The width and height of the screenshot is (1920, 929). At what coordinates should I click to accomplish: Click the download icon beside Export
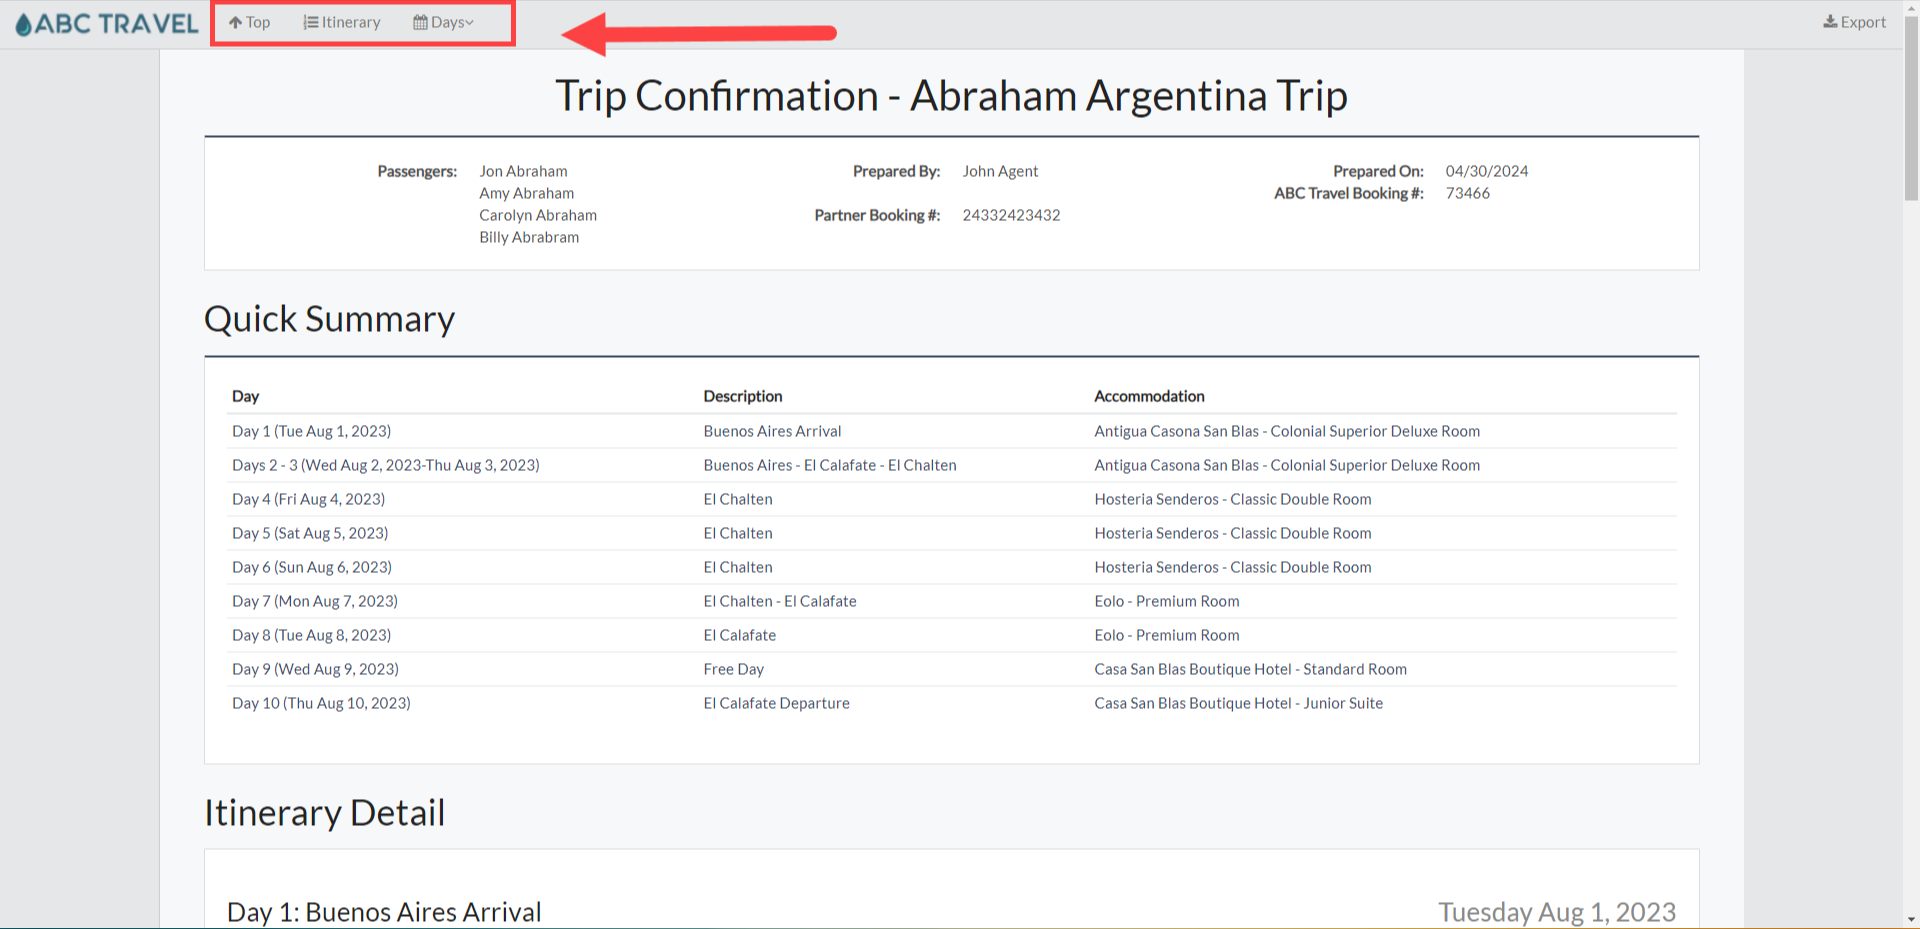click(x=1829, y=21)
